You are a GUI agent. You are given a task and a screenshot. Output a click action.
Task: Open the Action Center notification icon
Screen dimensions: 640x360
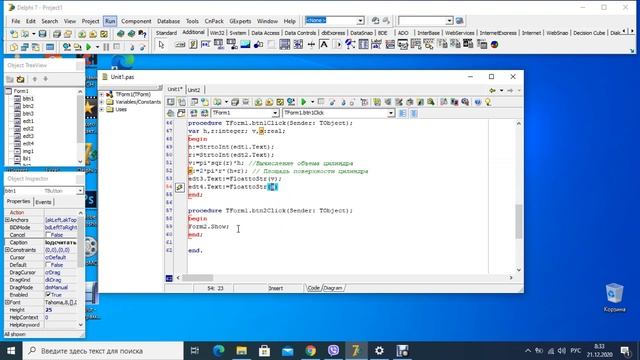click(x=625, y=351)
